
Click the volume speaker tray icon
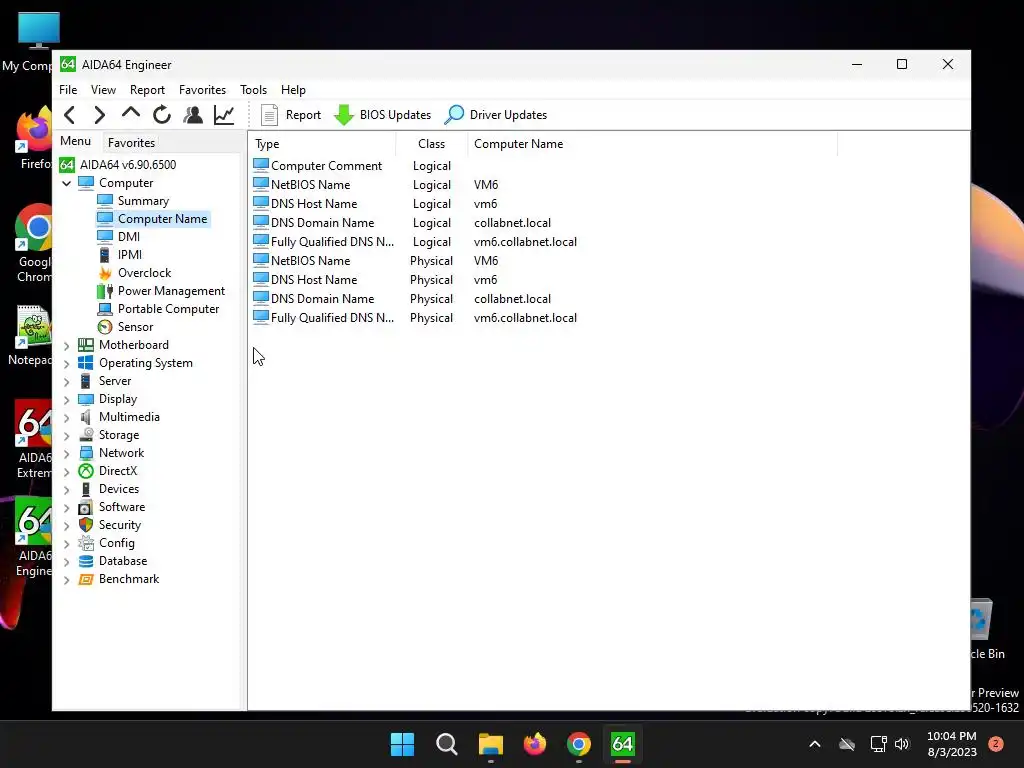click(902, 744)
